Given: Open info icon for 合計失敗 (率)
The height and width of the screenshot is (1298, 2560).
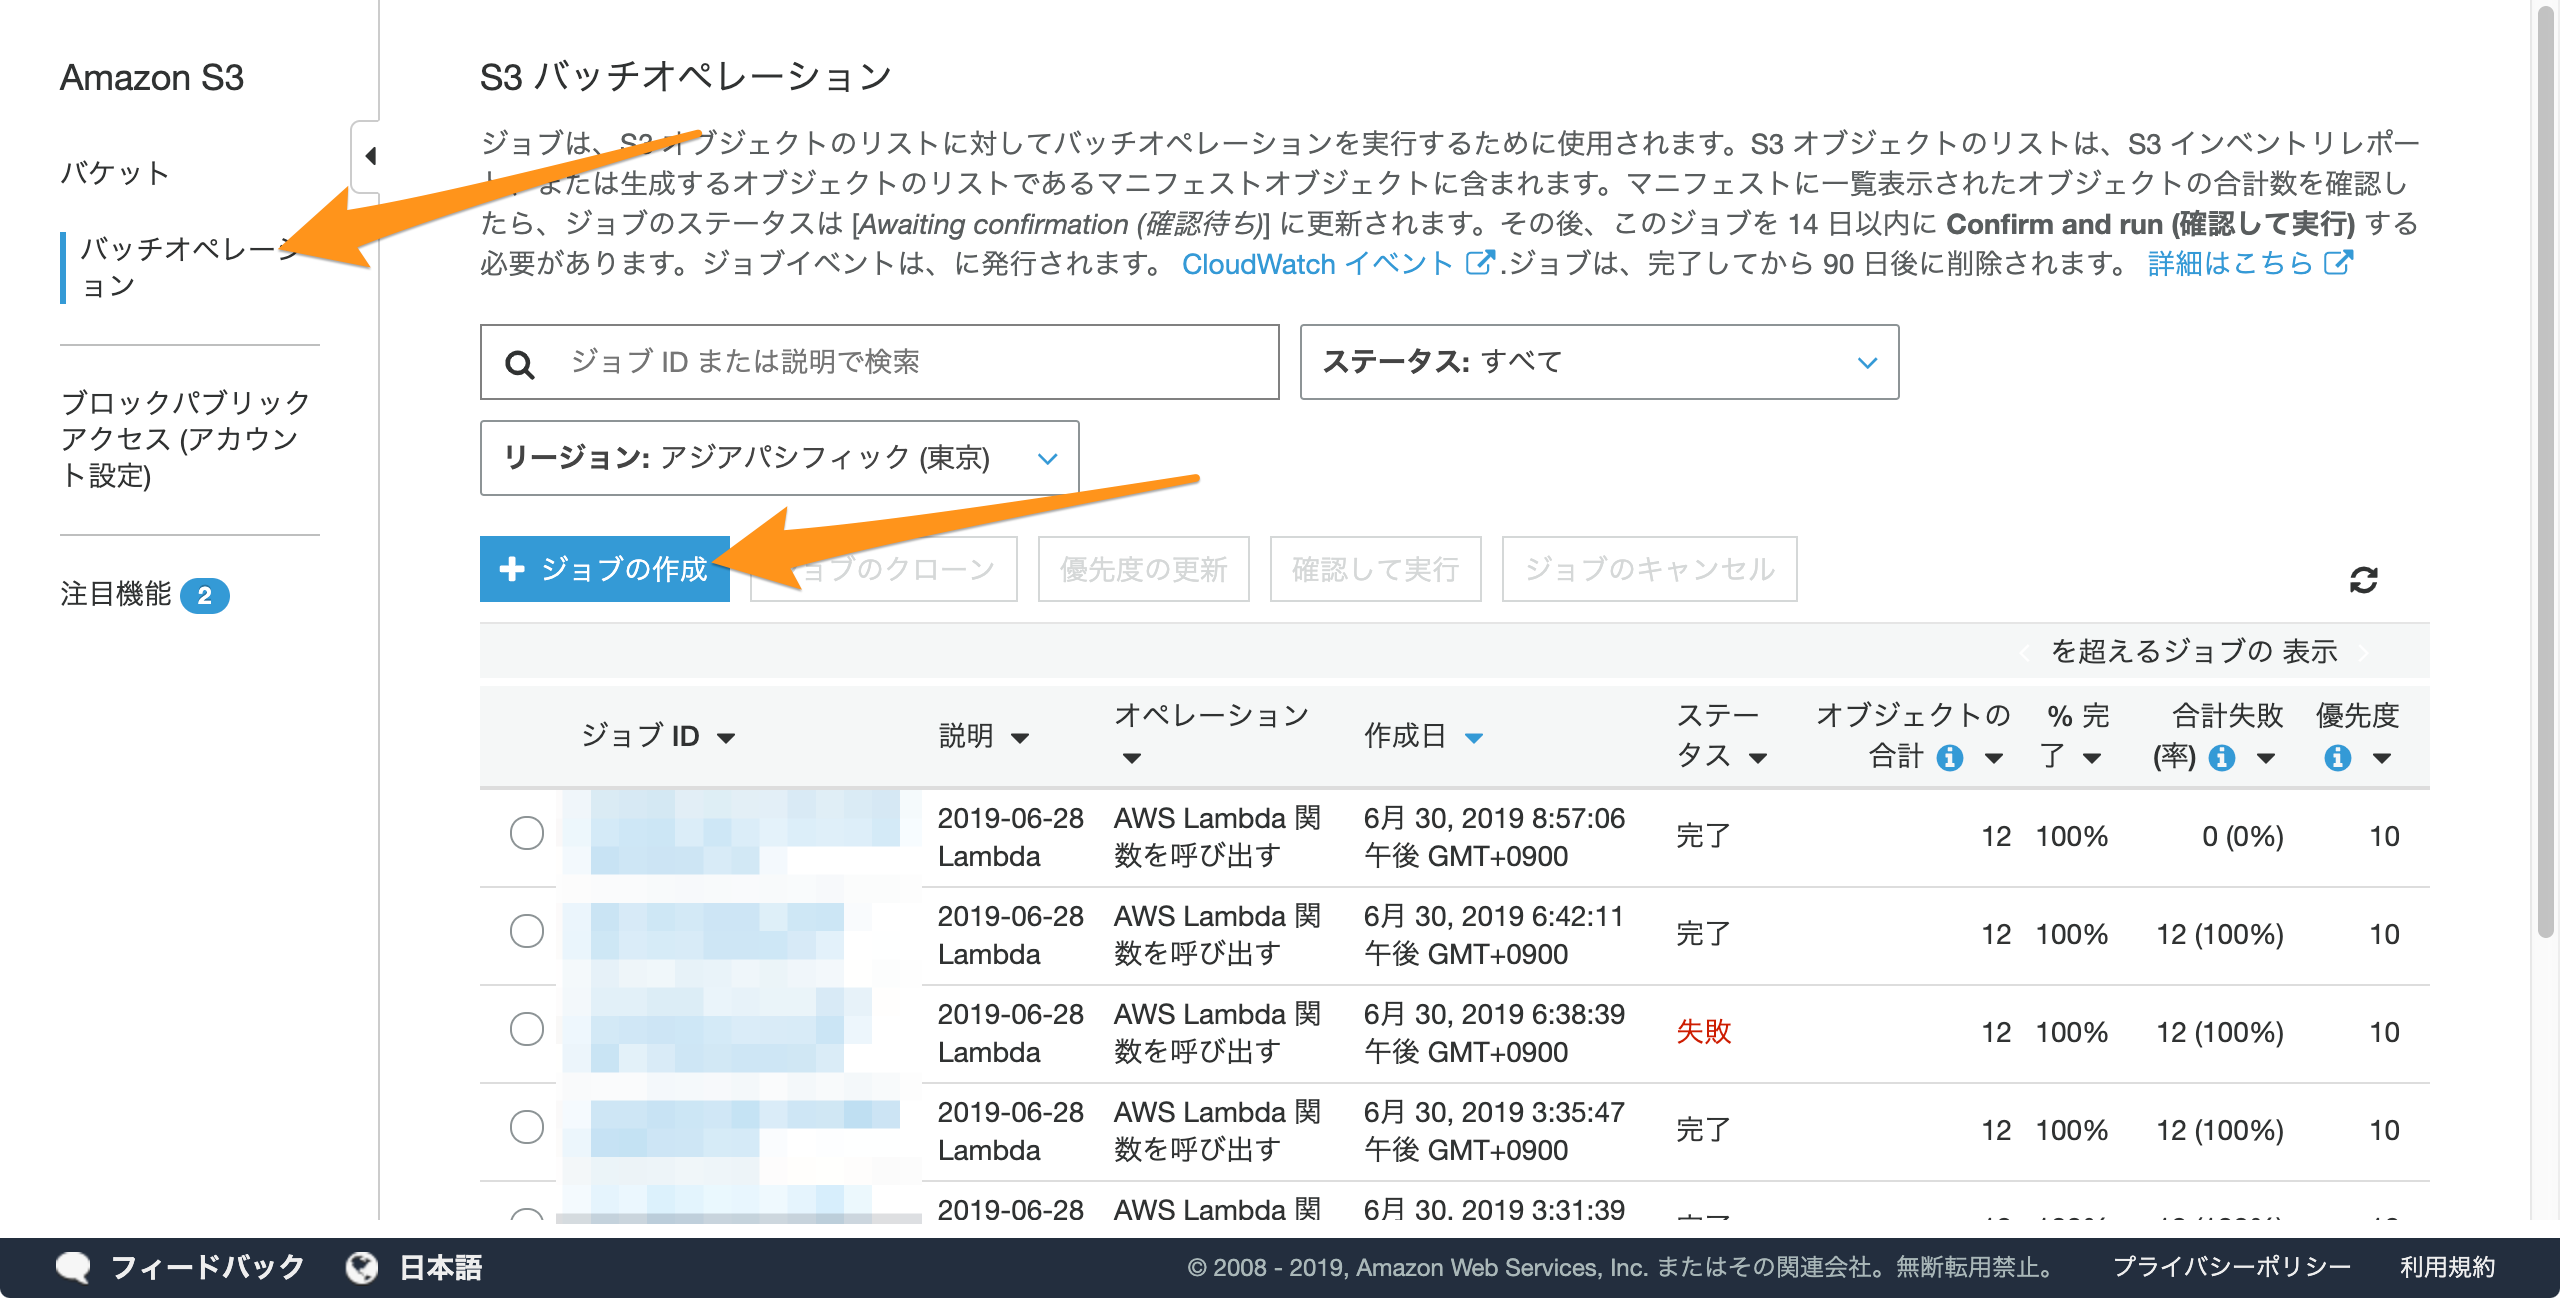Looking at the screenshot, I should [x=2221, y=758].
